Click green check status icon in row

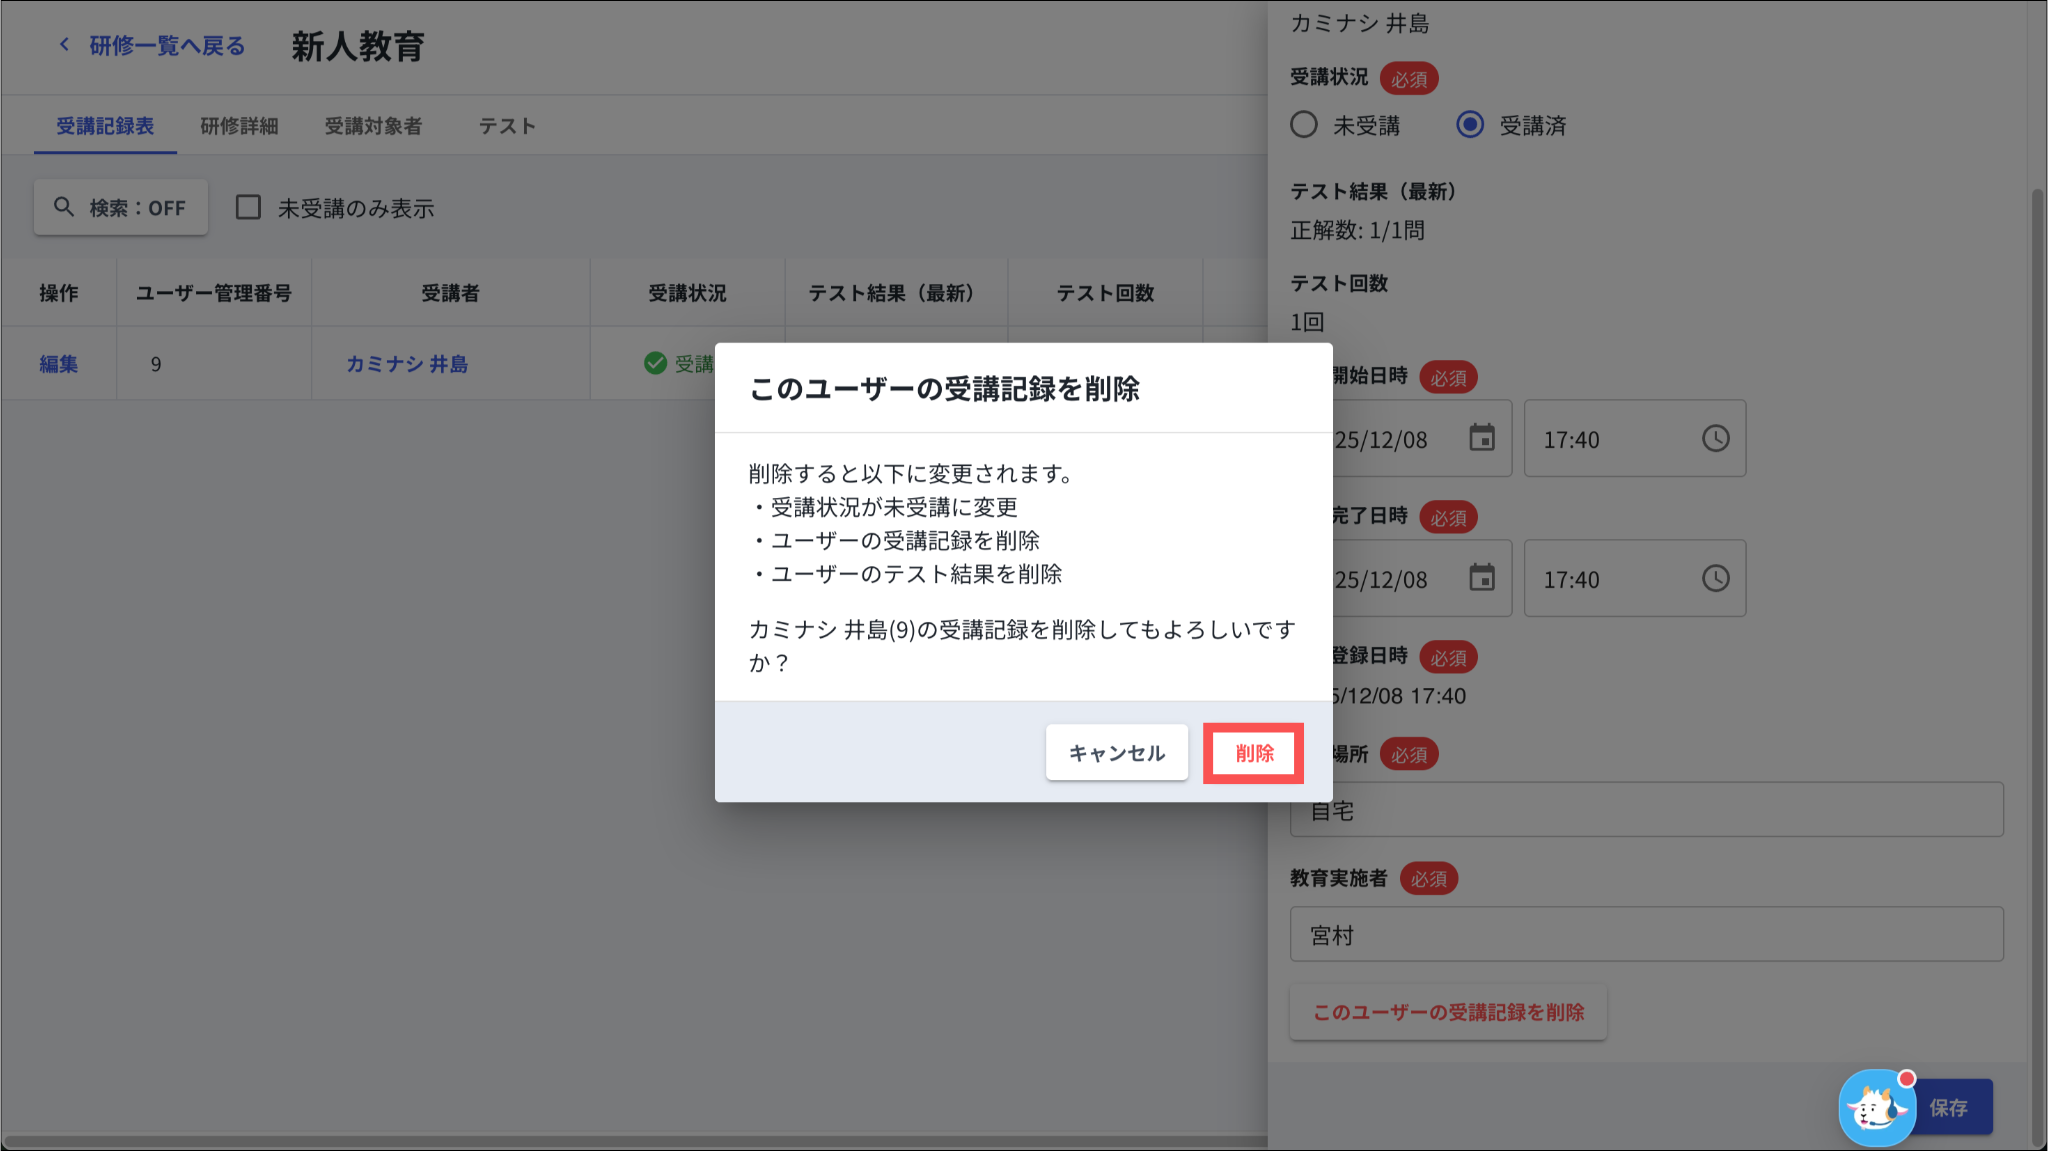click(x=655, y=363)
